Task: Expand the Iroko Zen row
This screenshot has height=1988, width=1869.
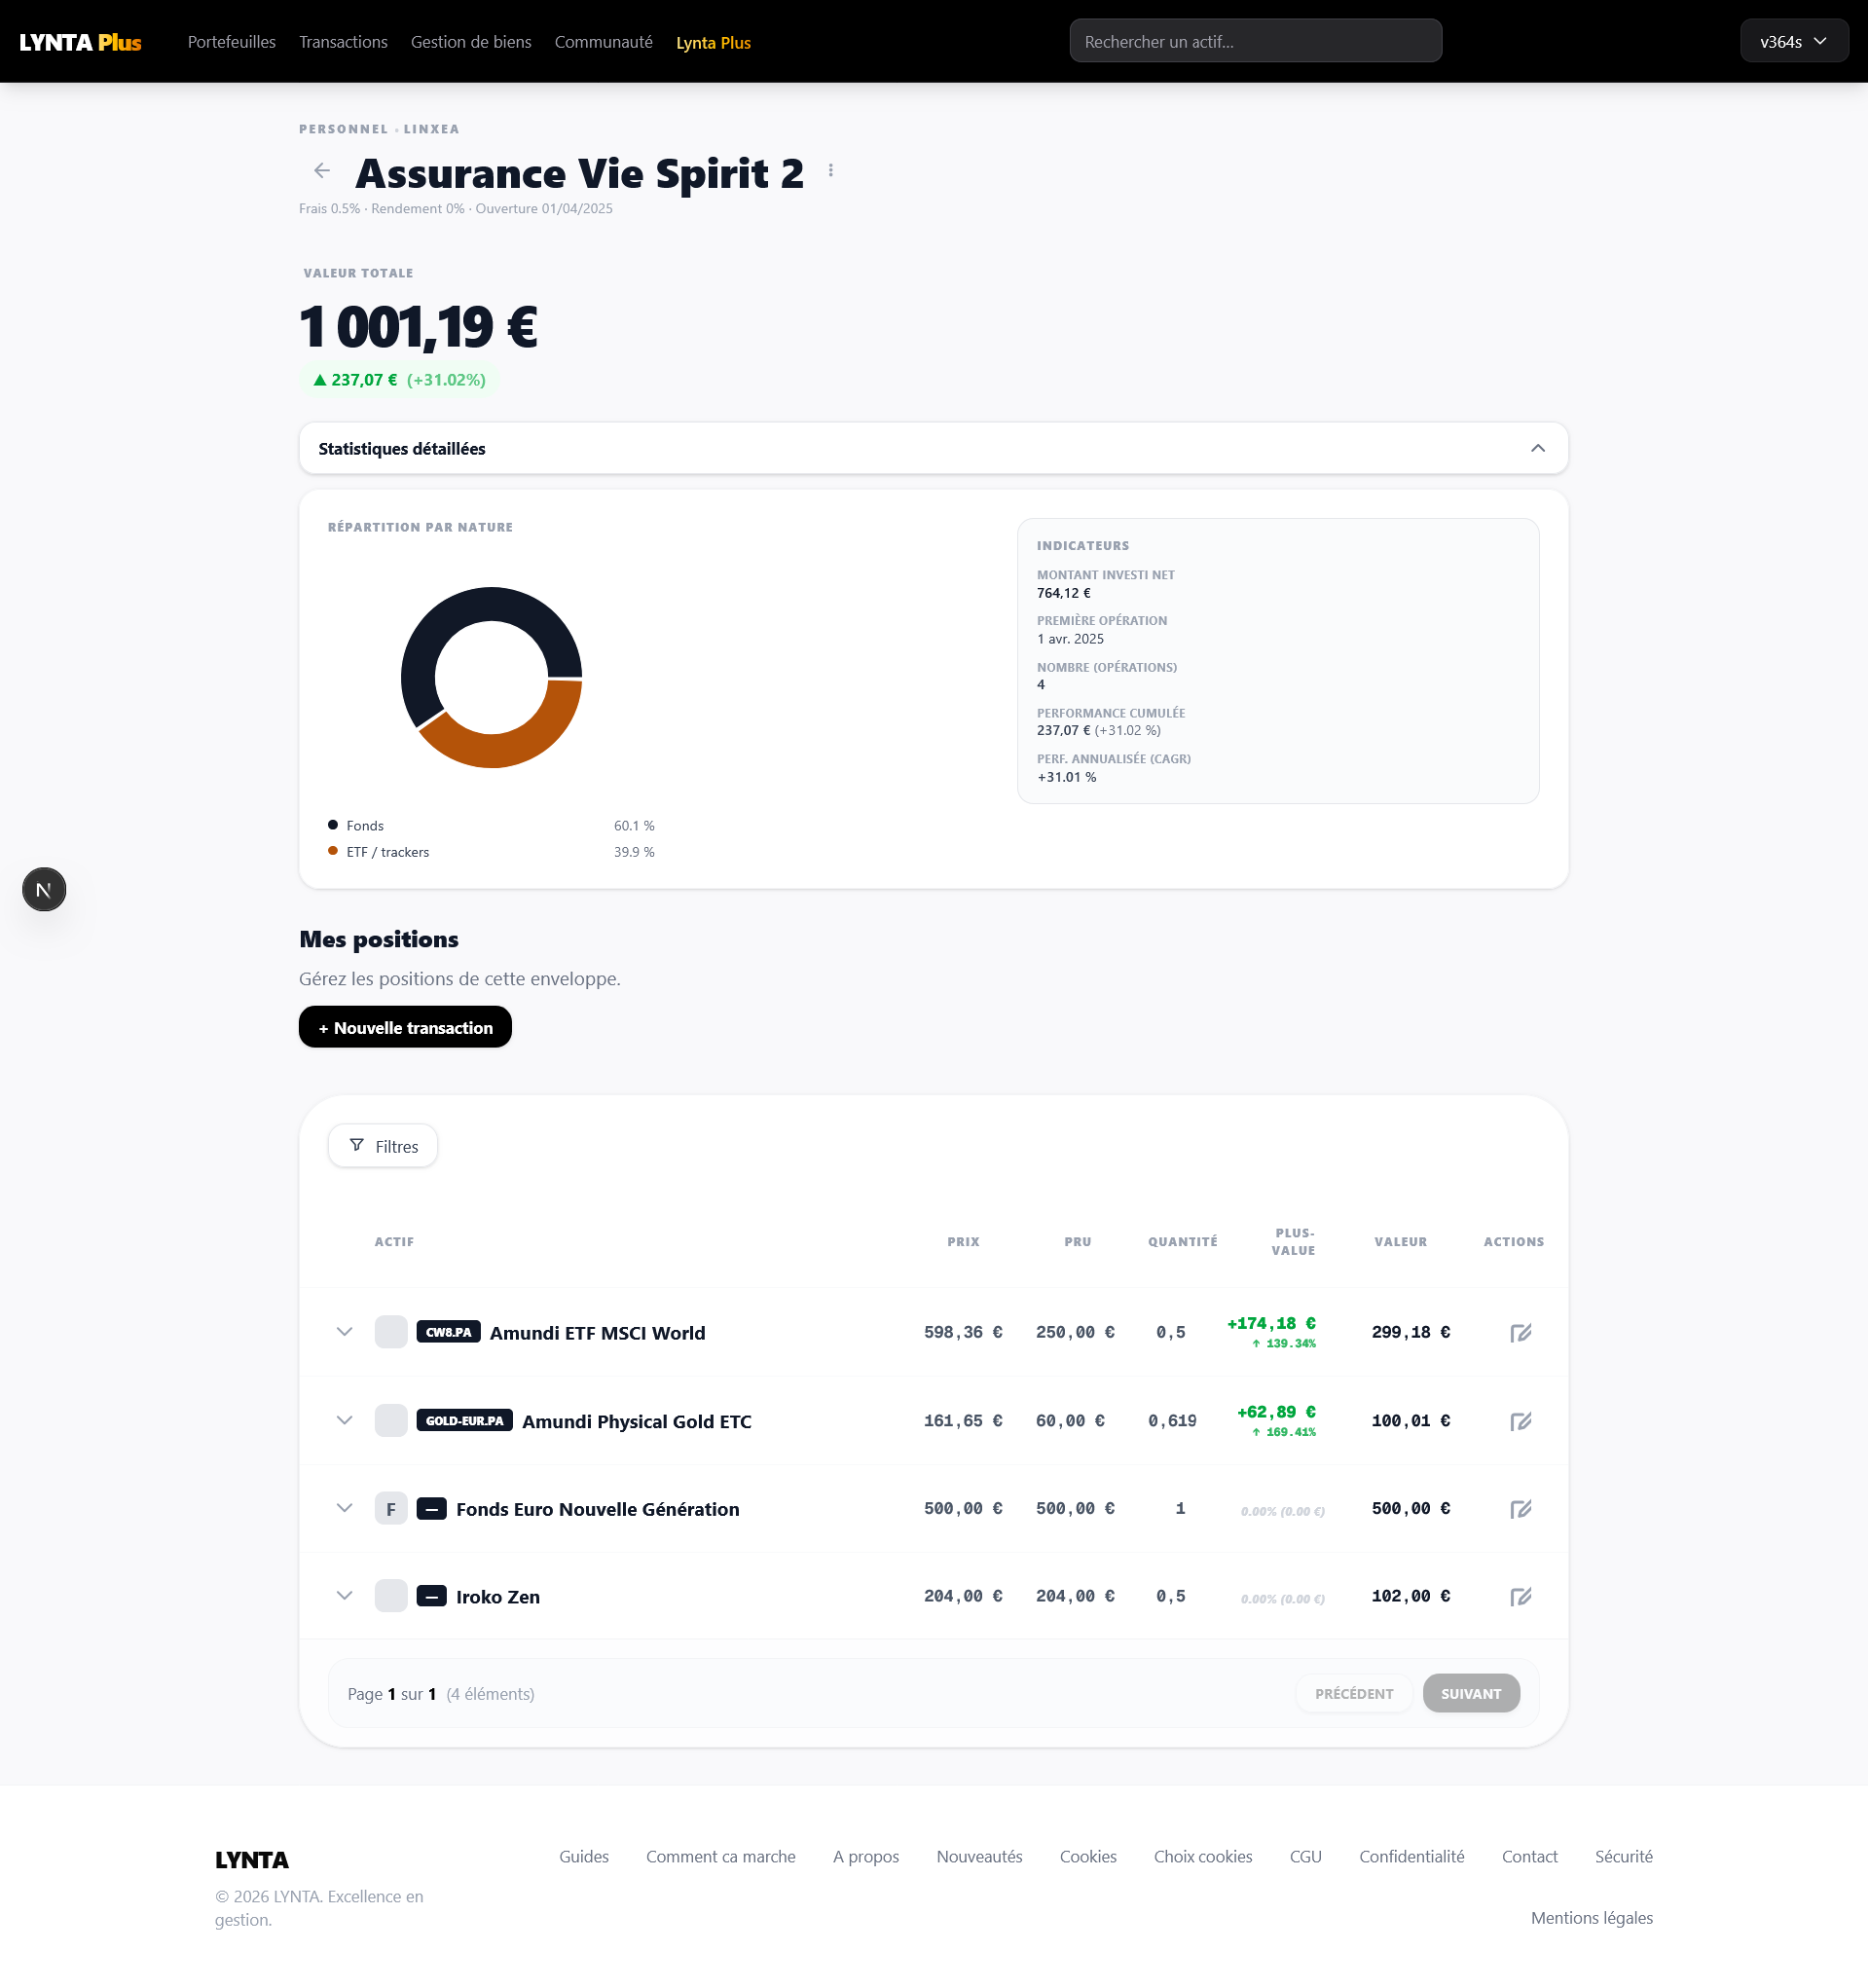Action: click(345, 1597)
